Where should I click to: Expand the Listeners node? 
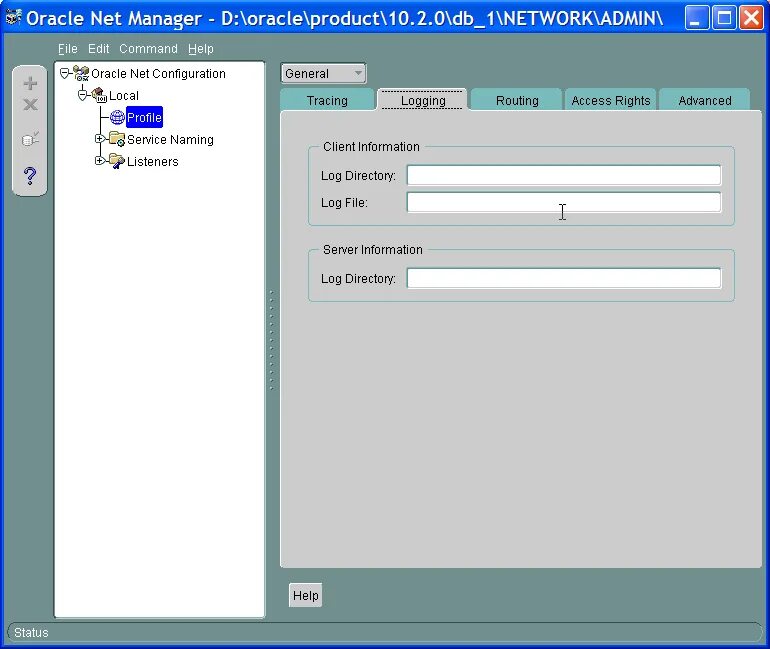coord(99,161)
